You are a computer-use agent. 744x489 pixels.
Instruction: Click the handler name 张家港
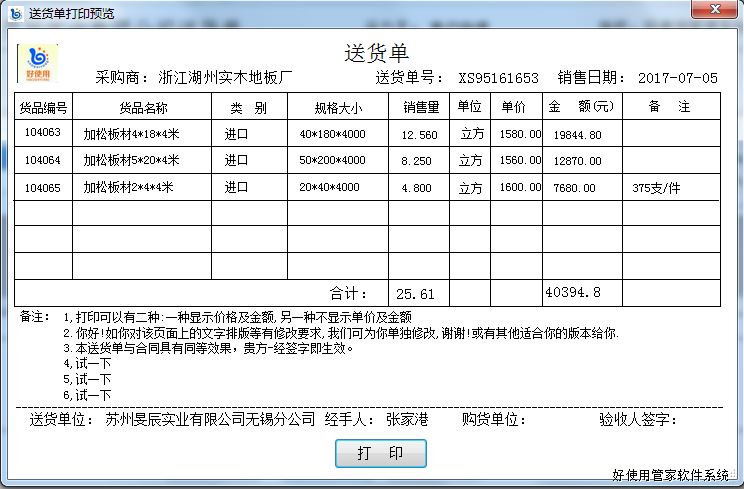tap(406, 420)
